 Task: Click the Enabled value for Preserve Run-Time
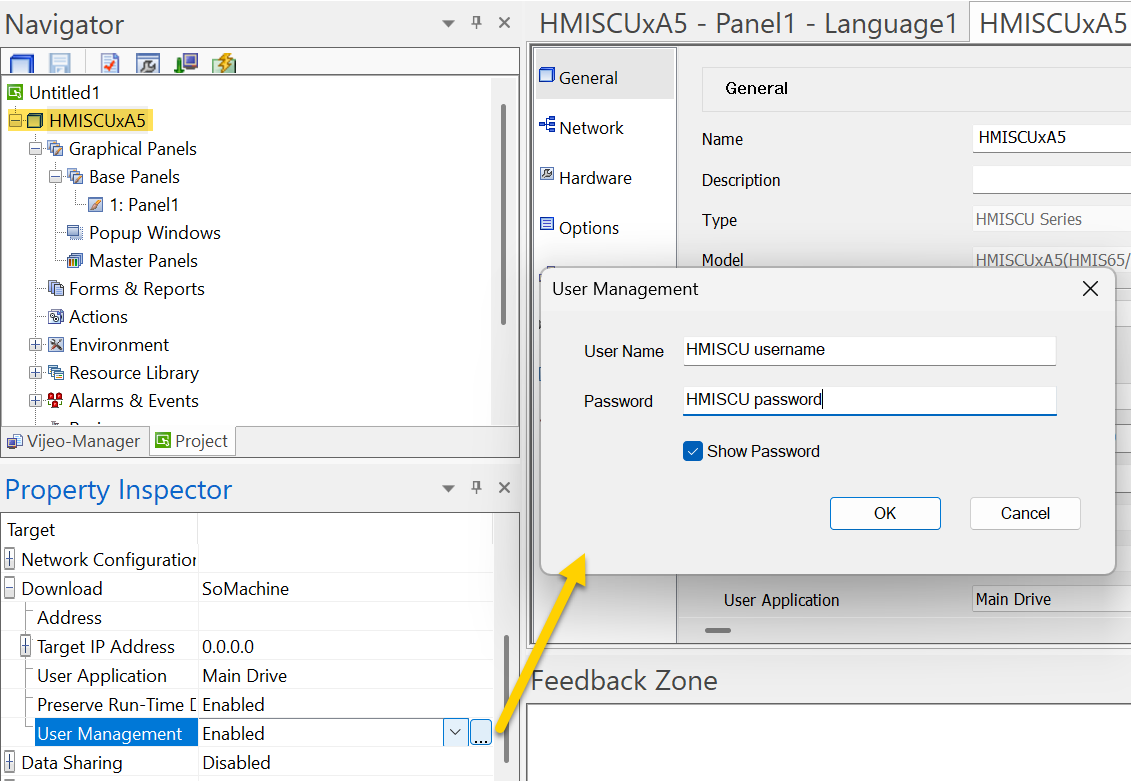[233, 705]
